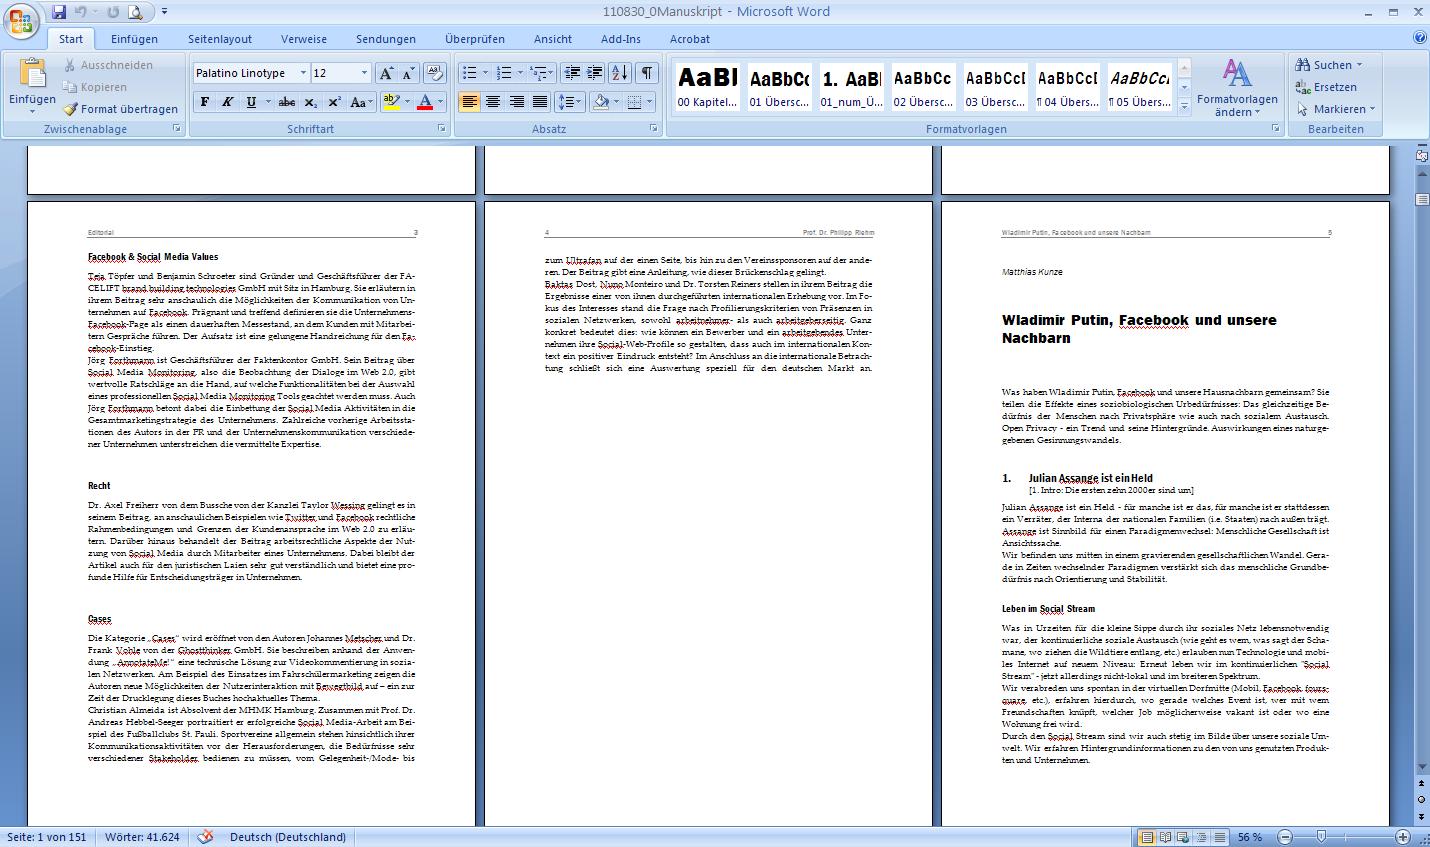
Task: Align text right
Action: click(x=516, y=102)
